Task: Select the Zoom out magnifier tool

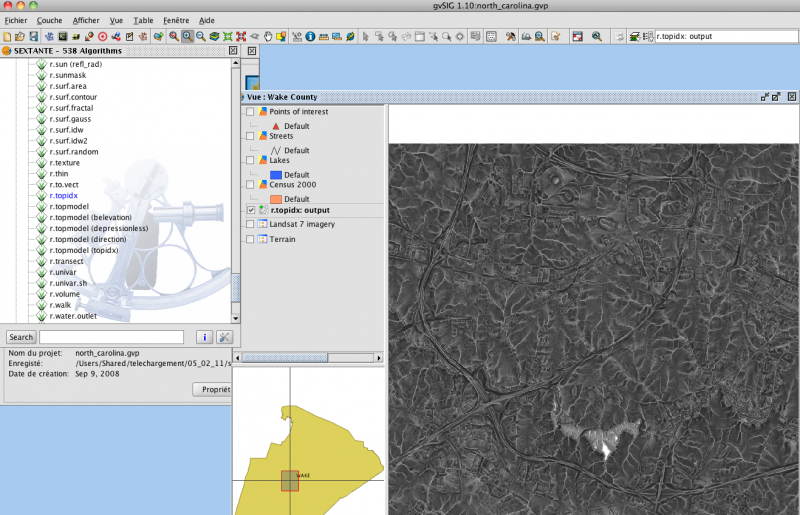Action: coord(201,37)
